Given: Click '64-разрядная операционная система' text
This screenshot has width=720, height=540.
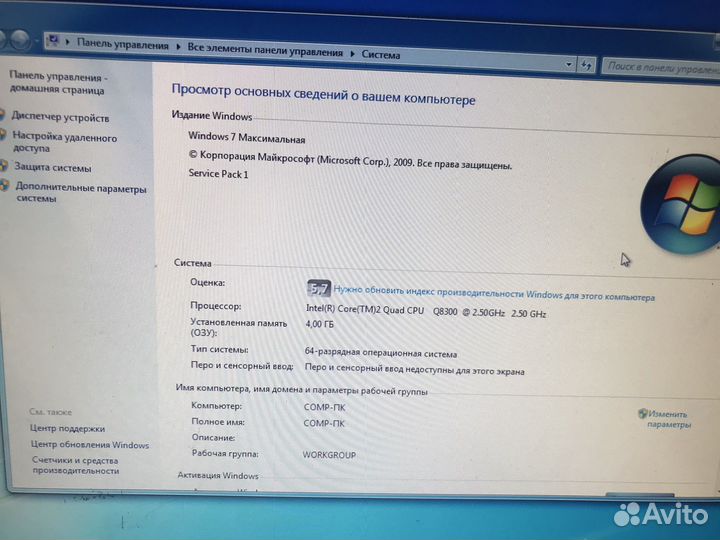Looking at the screenshot, I should [381, 353].
